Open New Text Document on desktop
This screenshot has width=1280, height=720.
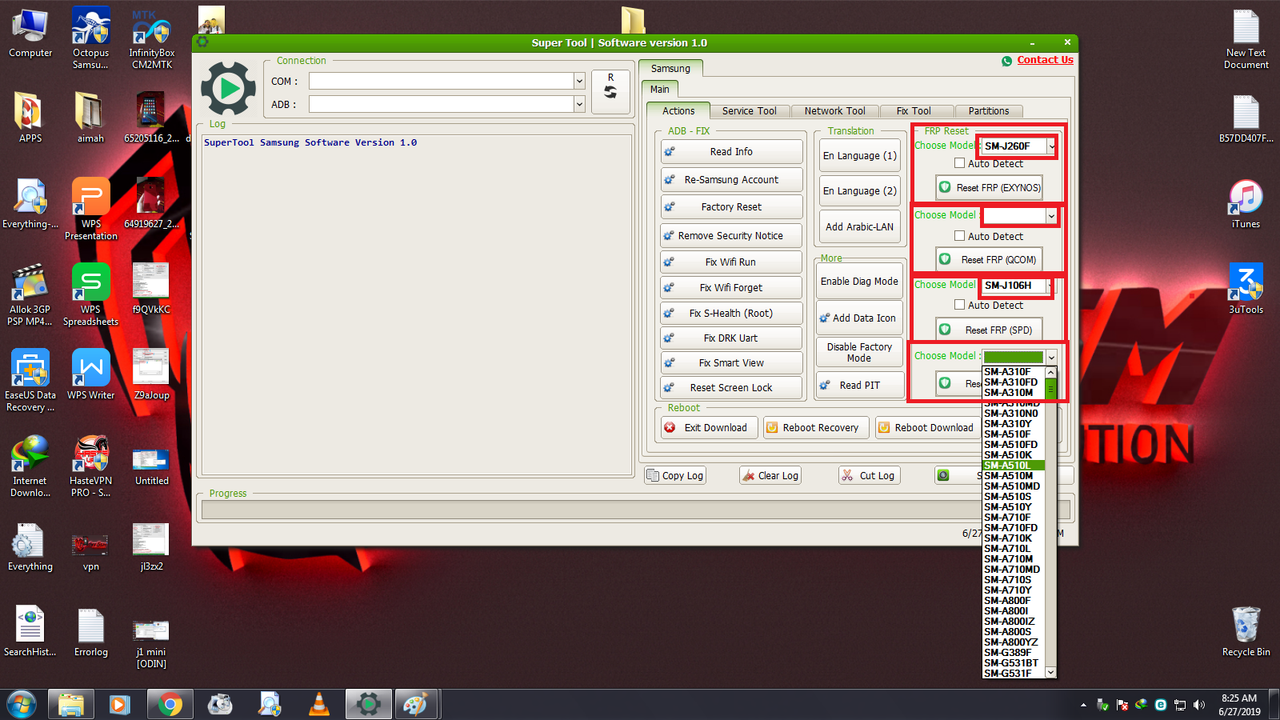[x=1246, y=40]
